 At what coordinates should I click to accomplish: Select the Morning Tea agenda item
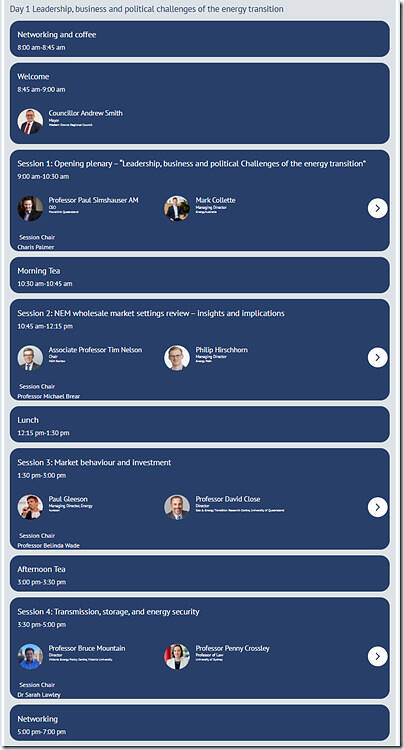200,275
